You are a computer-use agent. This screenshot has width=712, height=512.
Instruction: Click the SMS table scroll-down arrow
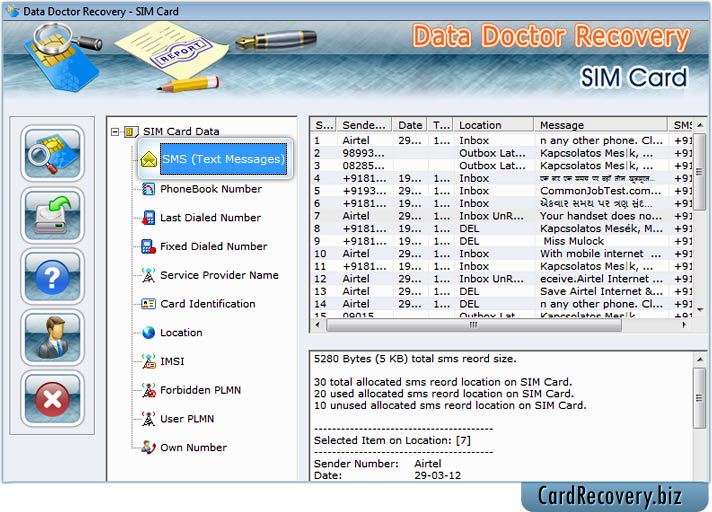[x=700, y=310]
